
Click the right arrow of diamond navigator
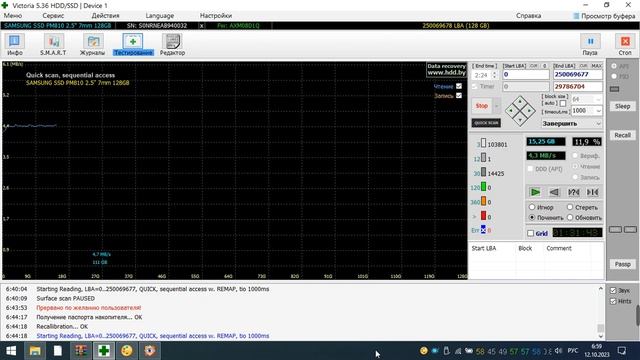(529, 110)
